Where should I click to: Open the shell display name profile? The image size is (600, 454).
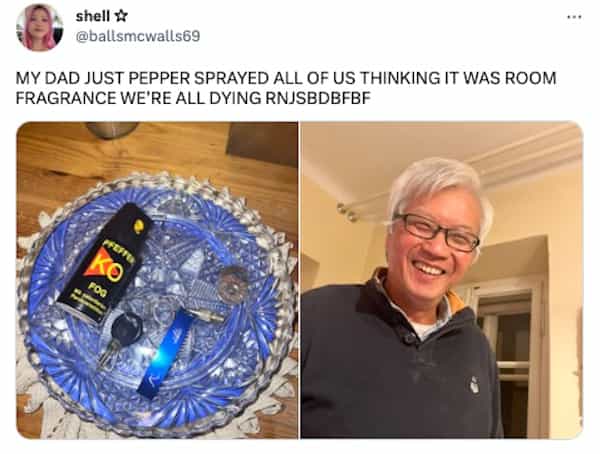tap(93, 16)
